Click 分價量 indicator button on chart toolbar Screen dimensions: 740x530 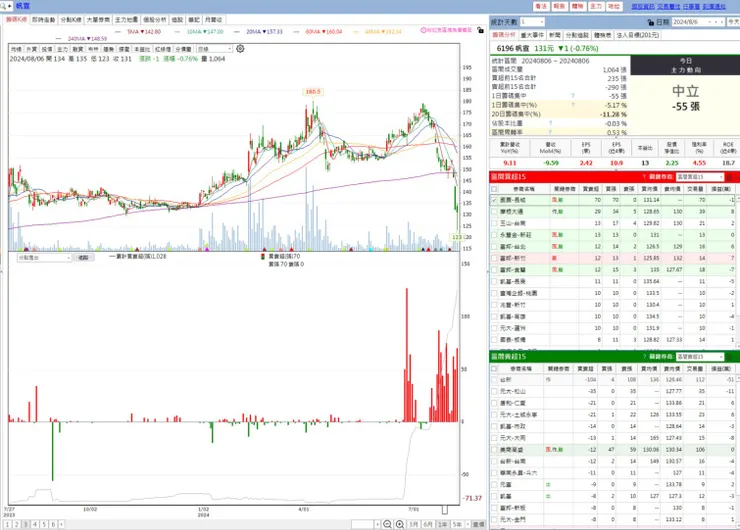coord(184,49)
